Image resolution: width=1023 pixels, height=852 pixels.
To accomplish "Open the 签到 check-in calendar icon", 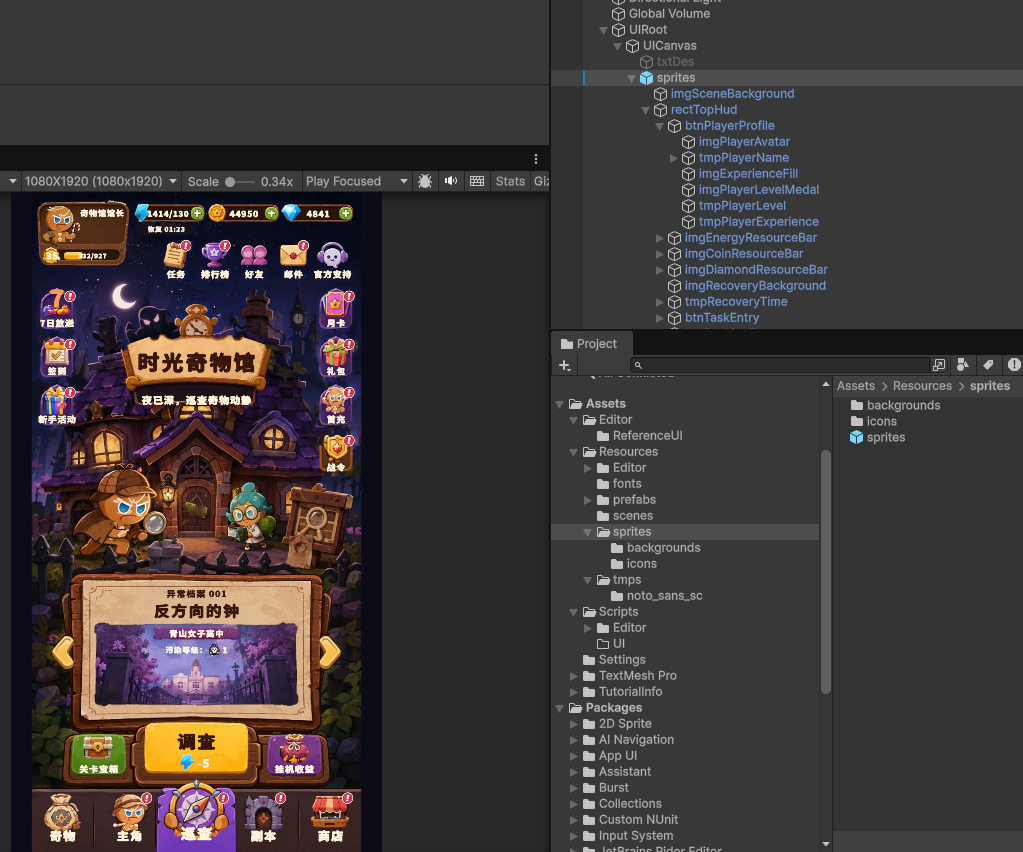I will click(57, 357).
